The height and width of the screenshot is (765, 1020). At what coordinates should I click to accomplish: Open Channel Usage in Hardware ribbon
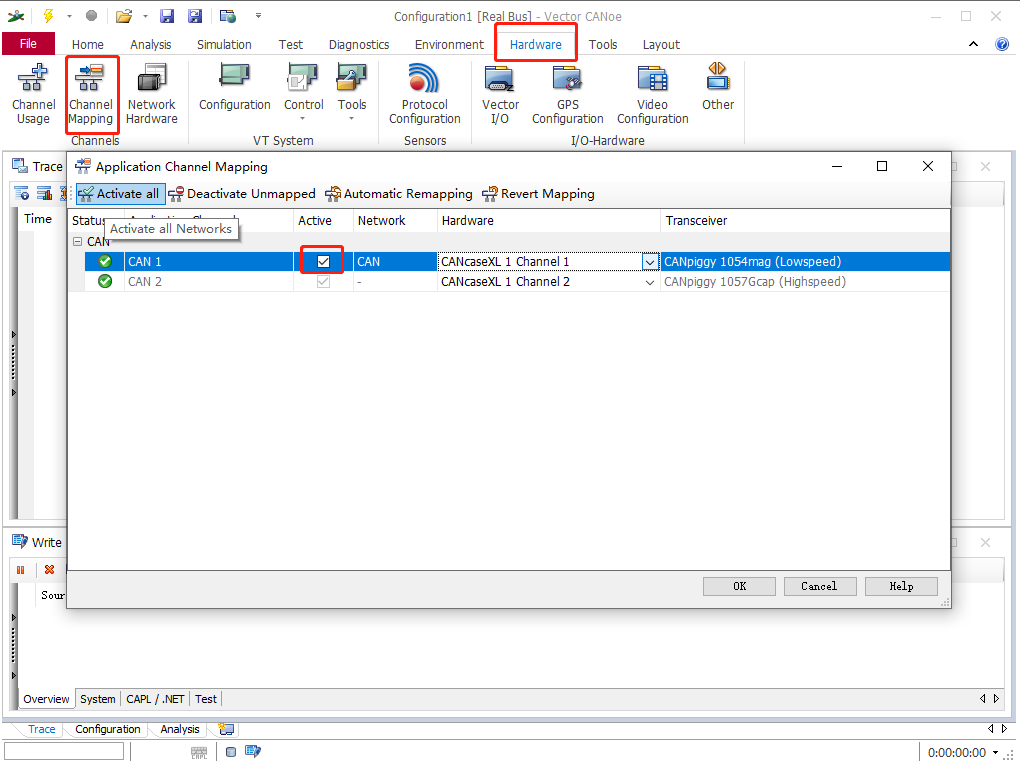click(x=33, y=94)
